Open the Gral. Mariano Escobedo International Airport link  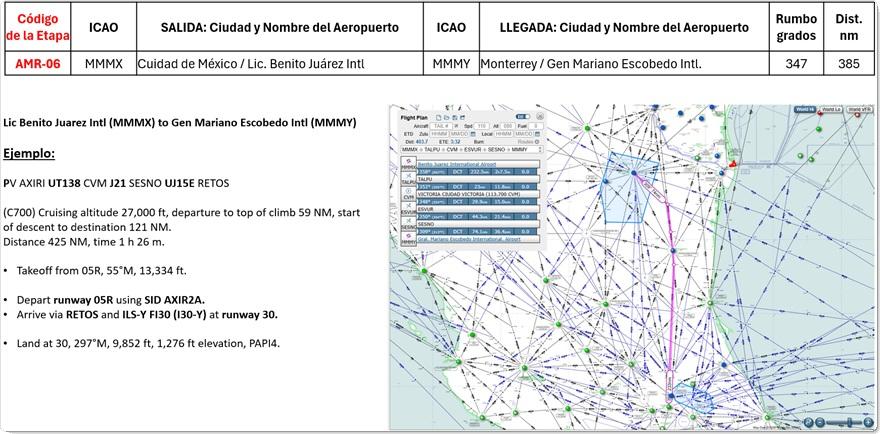pyautogui.click(x=469, y=239)
